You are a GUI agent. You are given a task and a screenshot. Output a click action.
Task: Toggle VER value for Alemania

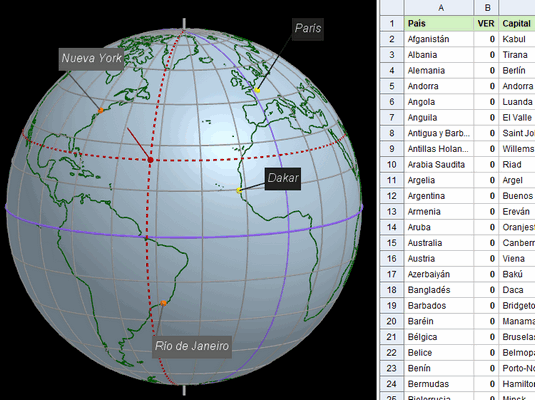point(487,70)
